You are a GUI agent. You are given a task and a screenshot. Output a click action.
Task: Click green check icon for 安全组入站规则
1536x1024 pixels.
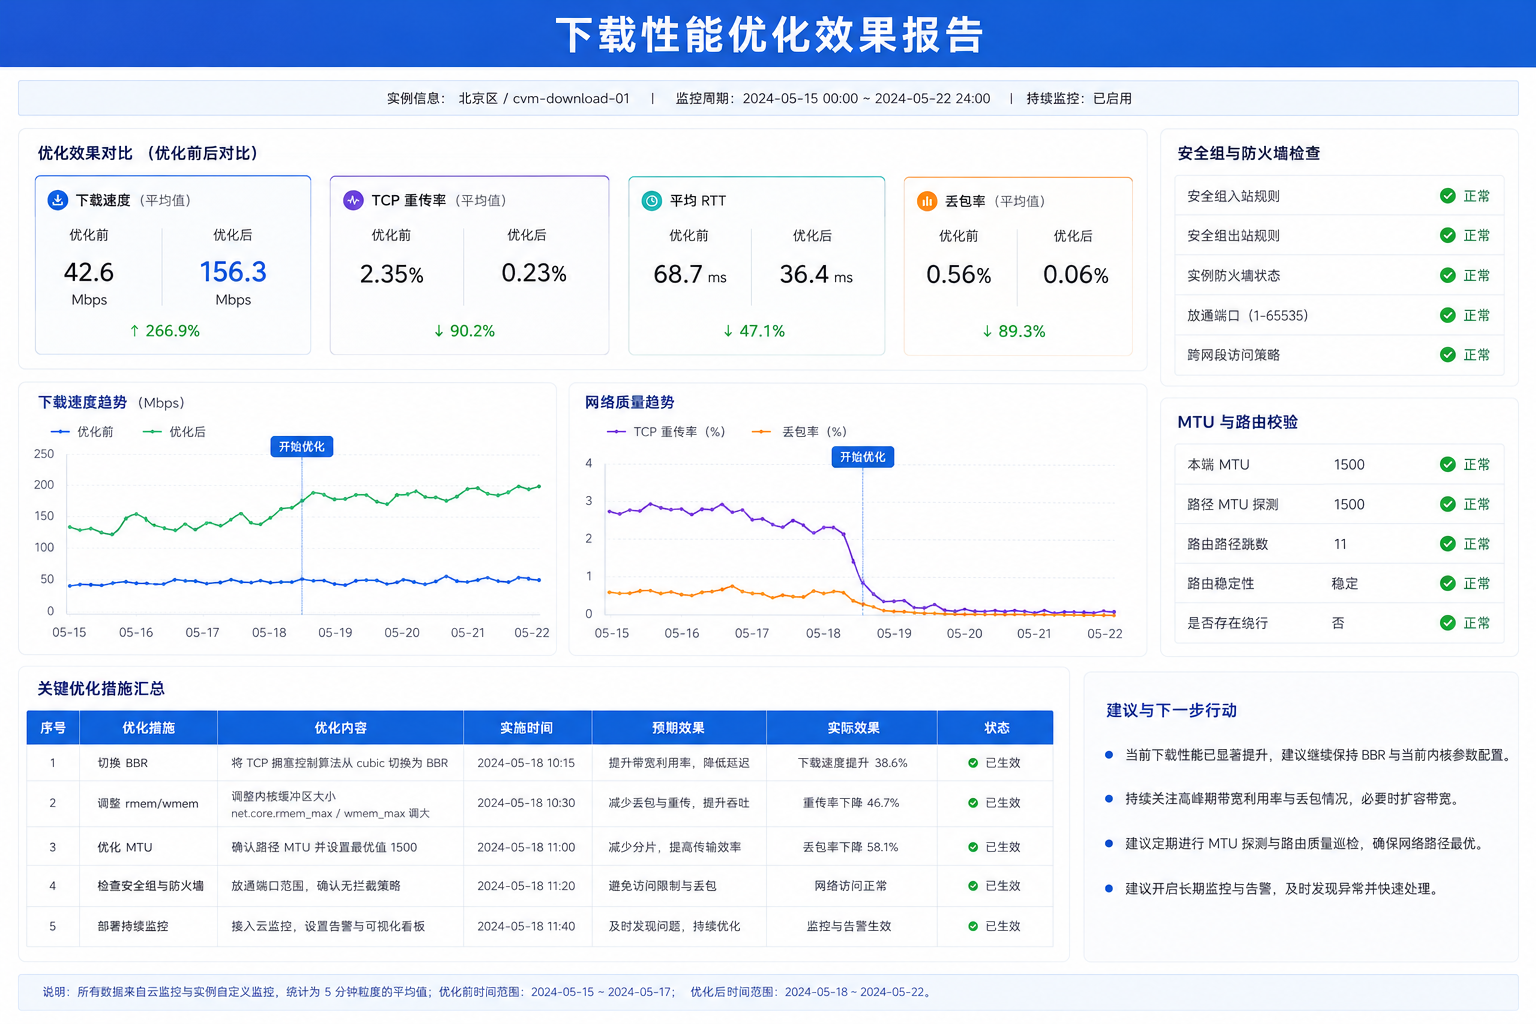click(x=1447, y=196)
